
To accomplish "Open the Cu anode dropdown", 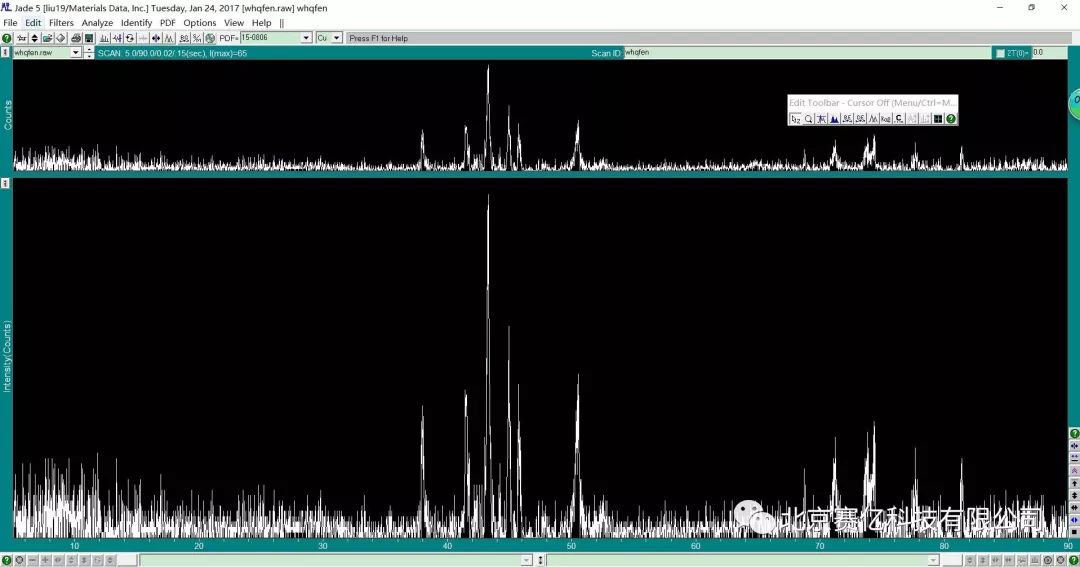I will 336,38.
